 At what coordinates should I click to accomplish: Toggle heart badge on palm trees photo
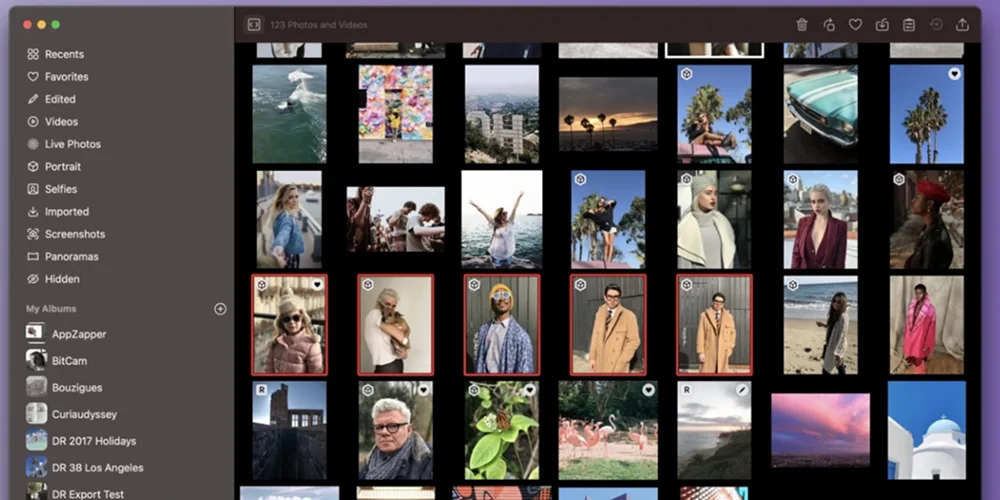(954, 74)
